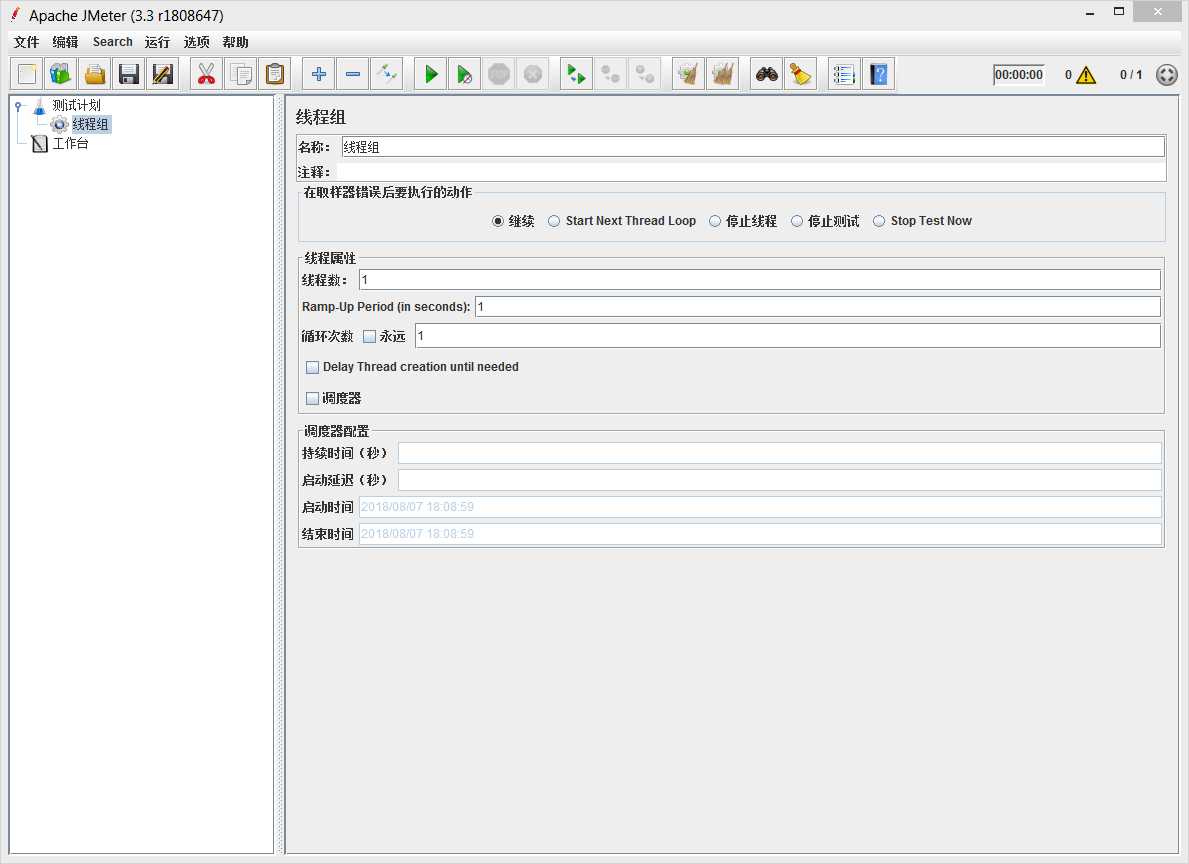This screenshot has width=1189, height=864.
Task: Cut with the scissors icon
Action: coord(206,74)
